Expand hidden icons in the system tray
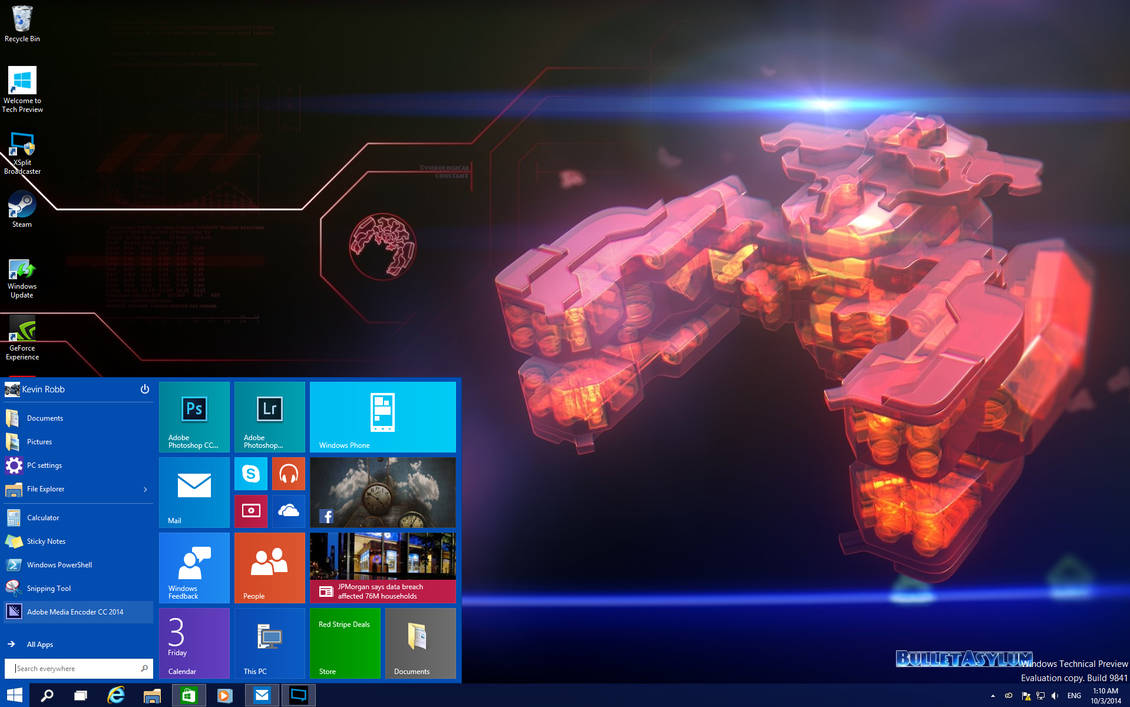The image size is (1130, 707). tap(992, 694)
